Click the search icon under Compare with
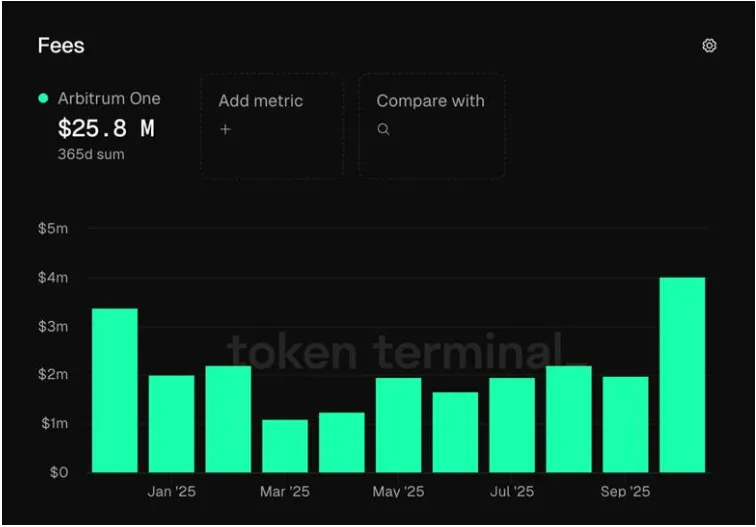756x527 pixels. (383, 129)
